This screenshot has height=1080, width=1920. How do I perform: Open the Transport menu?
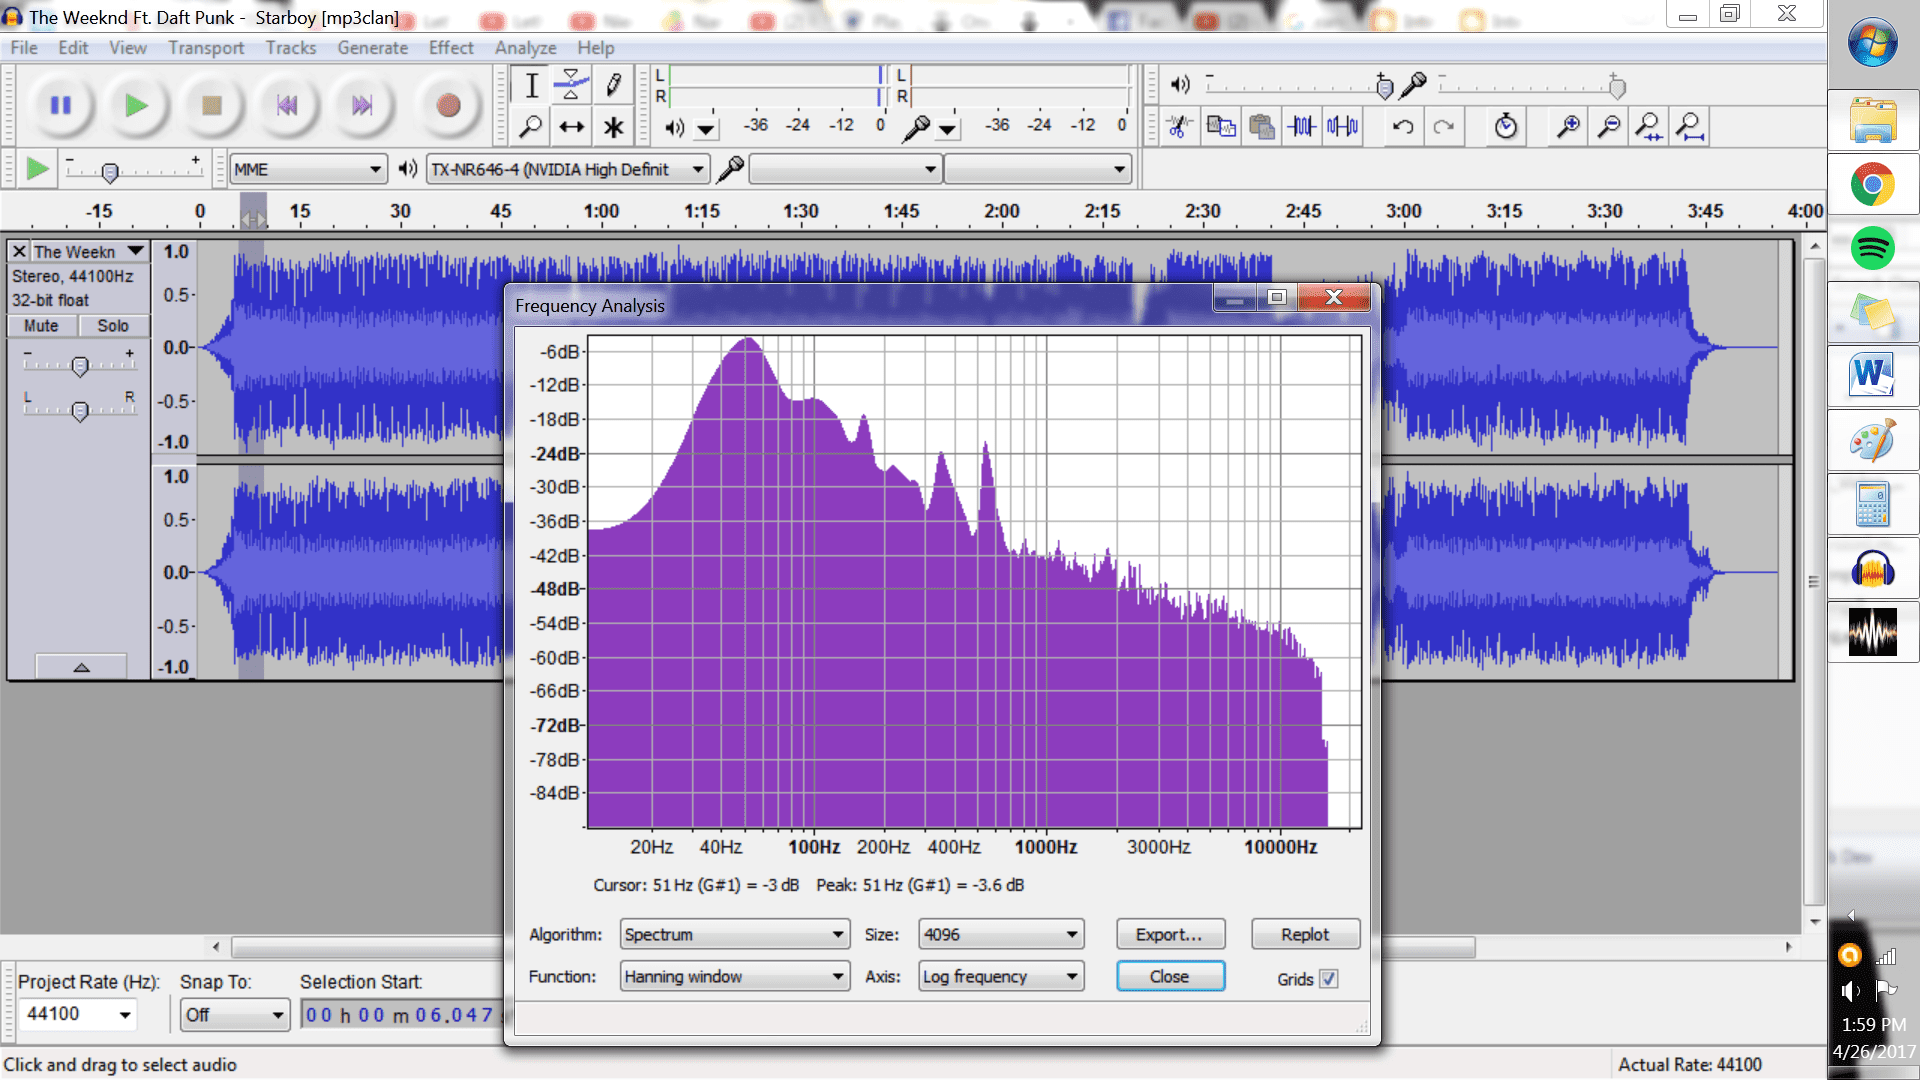pos(206,48)
